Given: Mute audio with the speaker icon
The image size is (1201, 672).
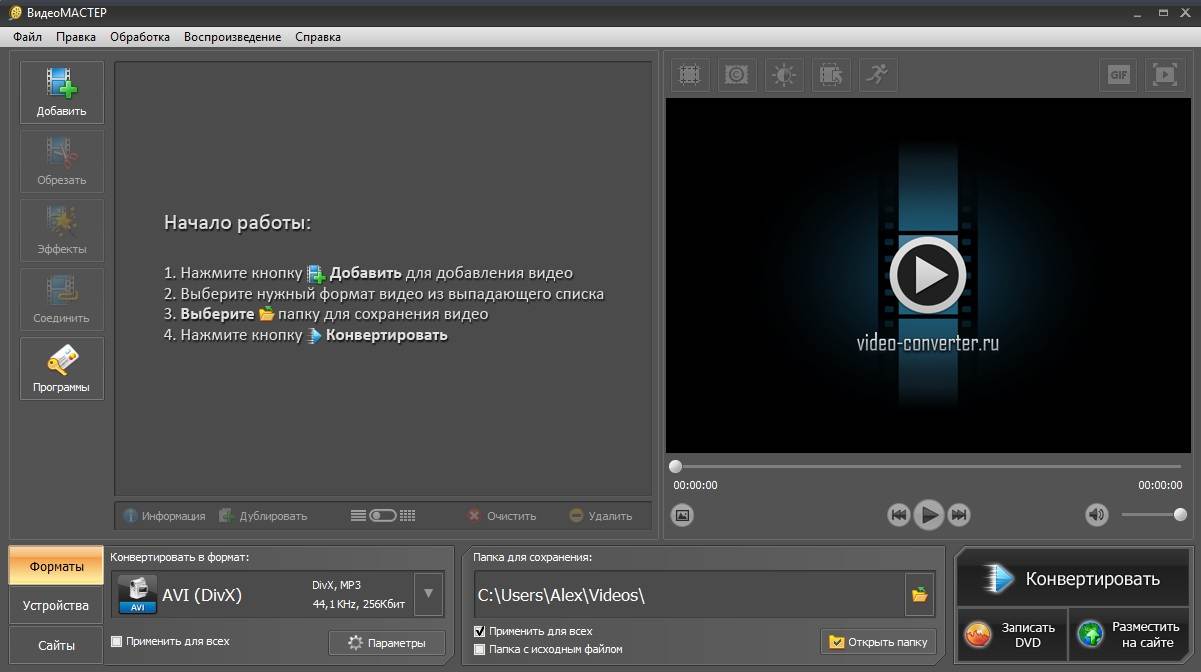Looking at the screenshot, I should click(1097, 515).
